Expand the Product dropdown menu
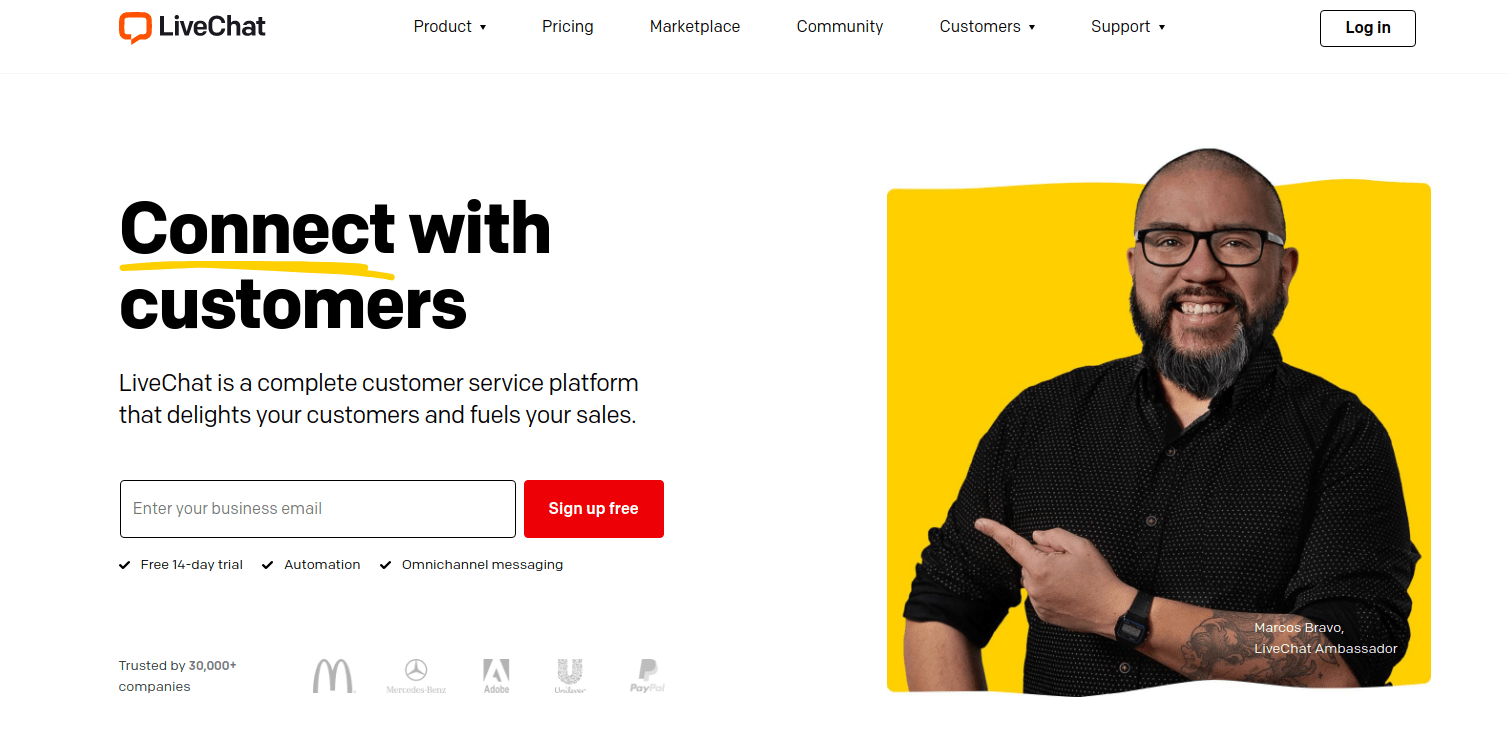 point(450,27)
